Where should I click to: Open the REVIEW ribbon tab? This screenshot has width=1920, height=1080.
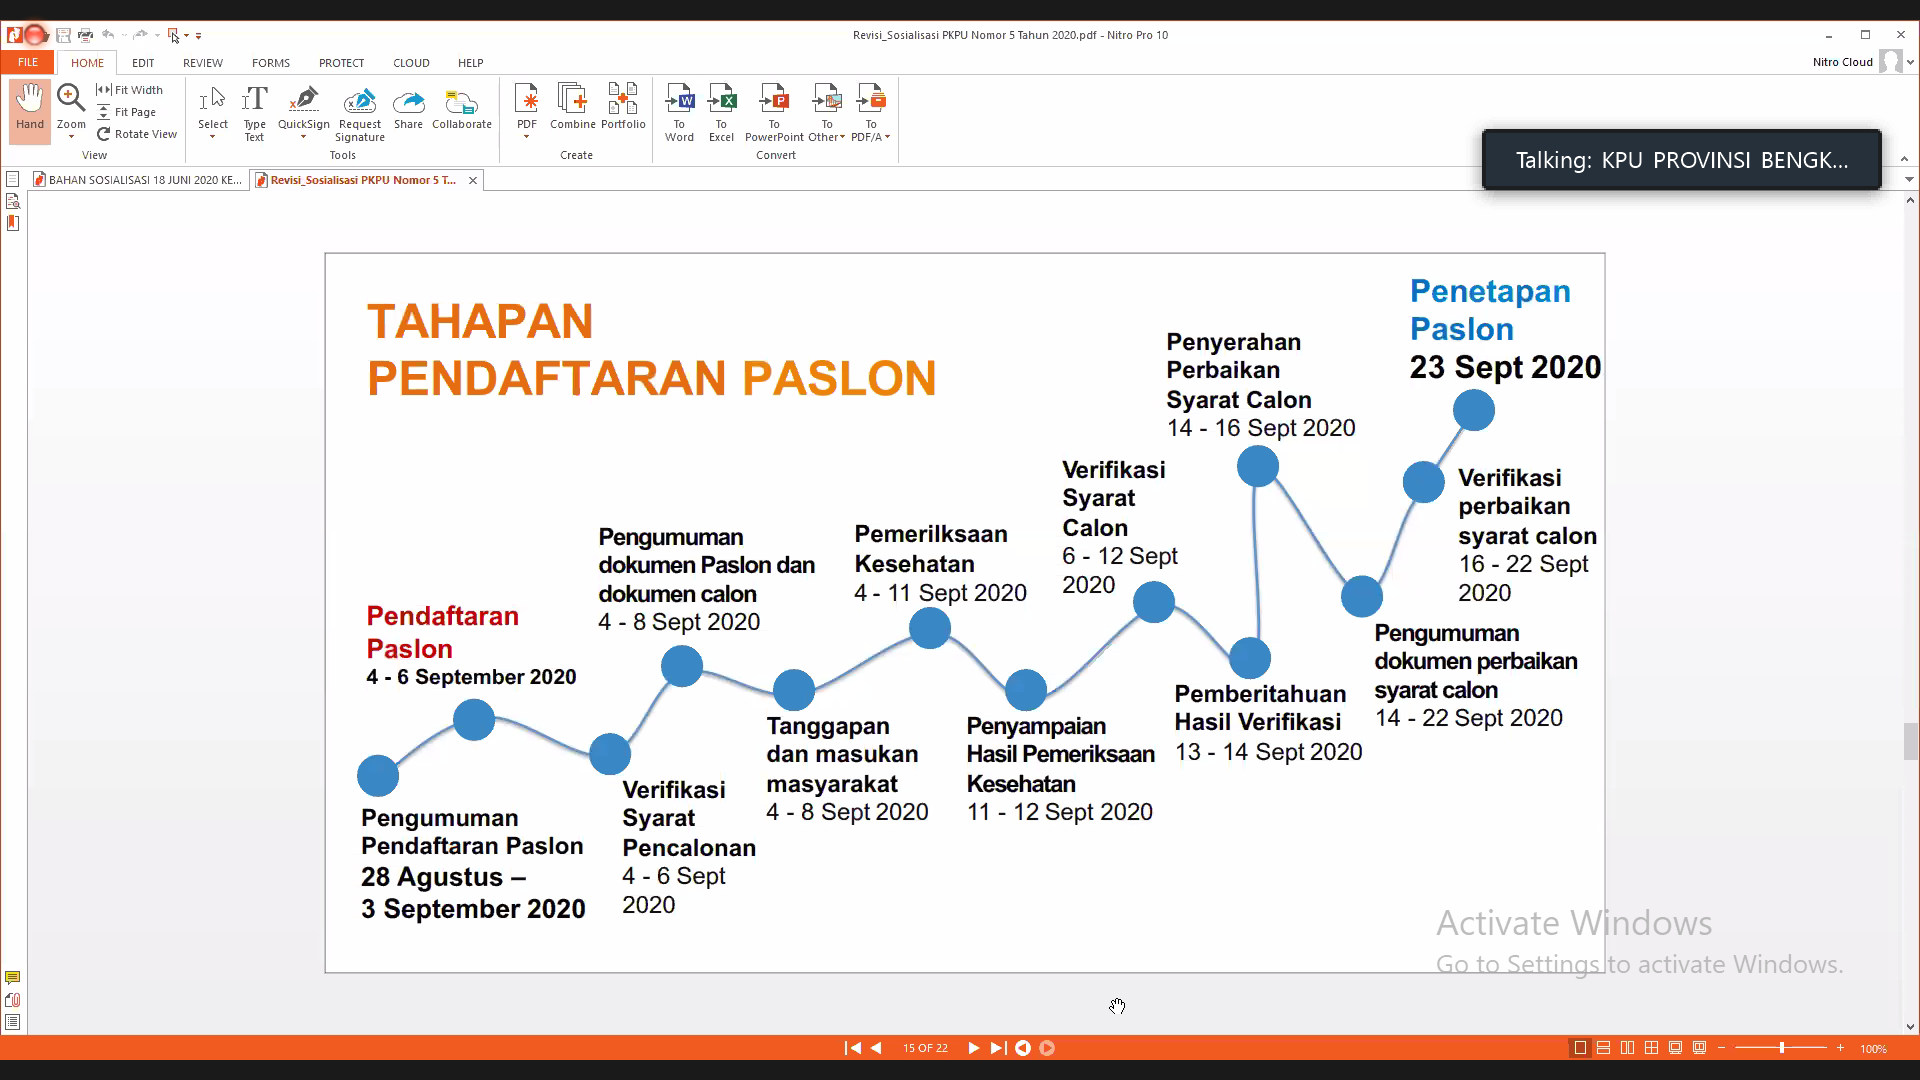[202, 62]
